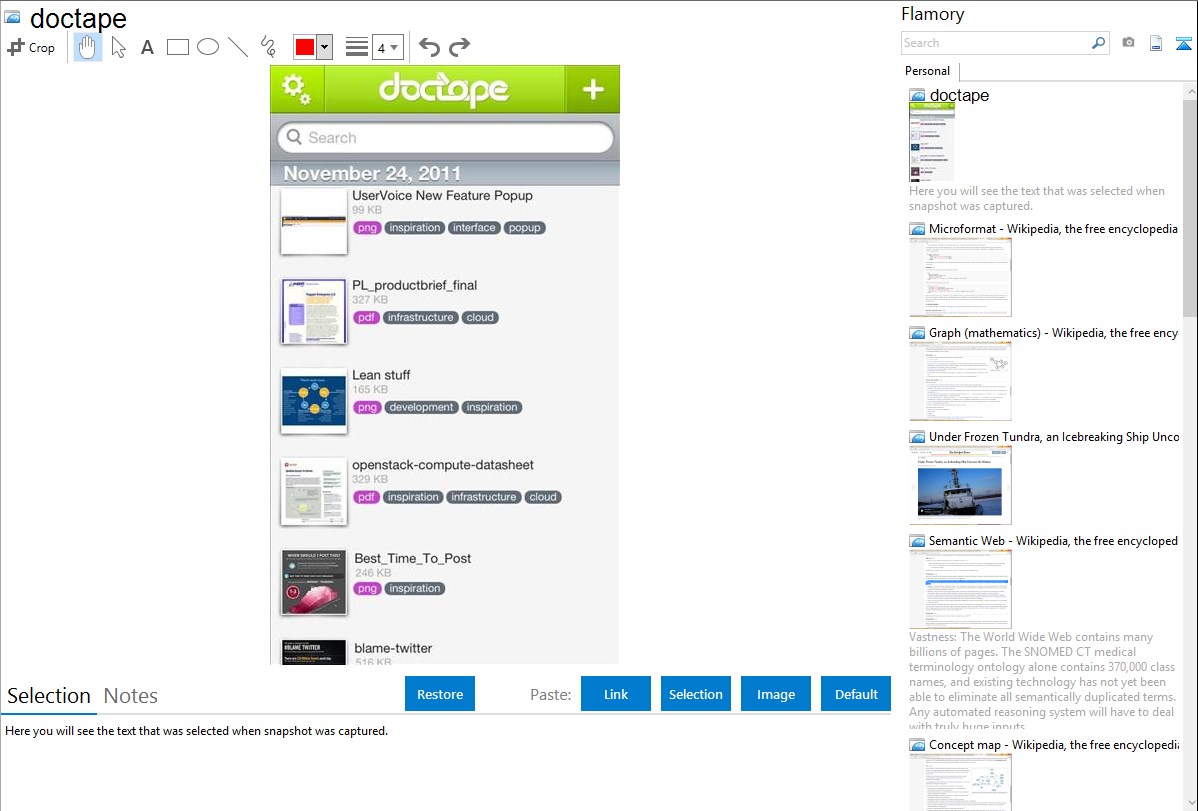
Task: Select the straight line drawing tool
Action: tap(238, 47)
